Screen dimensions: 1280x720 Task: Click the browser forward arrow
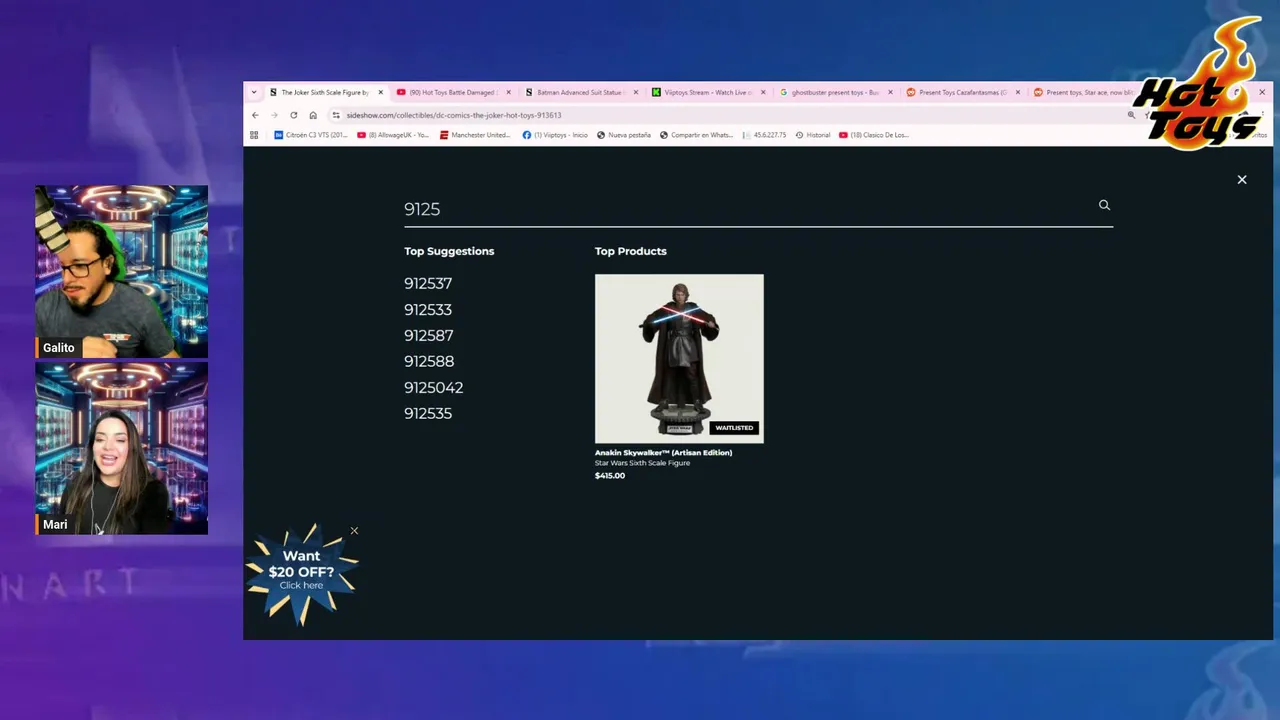[274, 115]
